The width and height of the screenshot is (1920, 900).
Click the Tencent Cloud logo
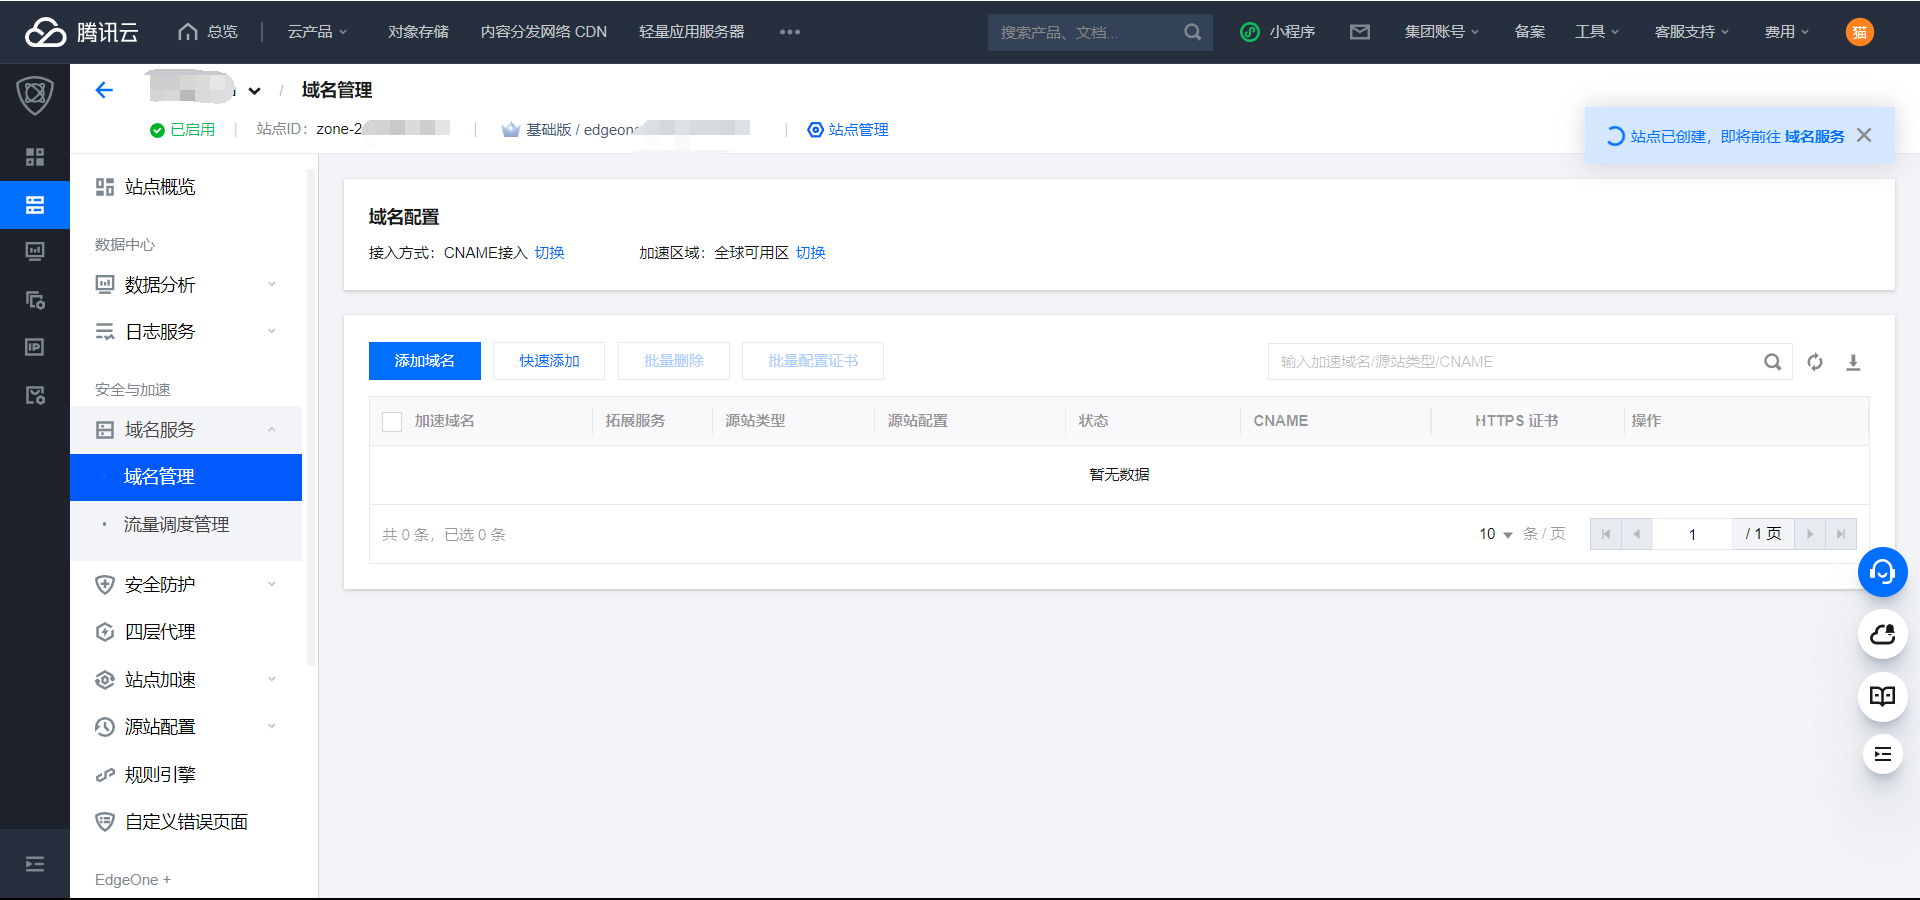tap(81, 32)
